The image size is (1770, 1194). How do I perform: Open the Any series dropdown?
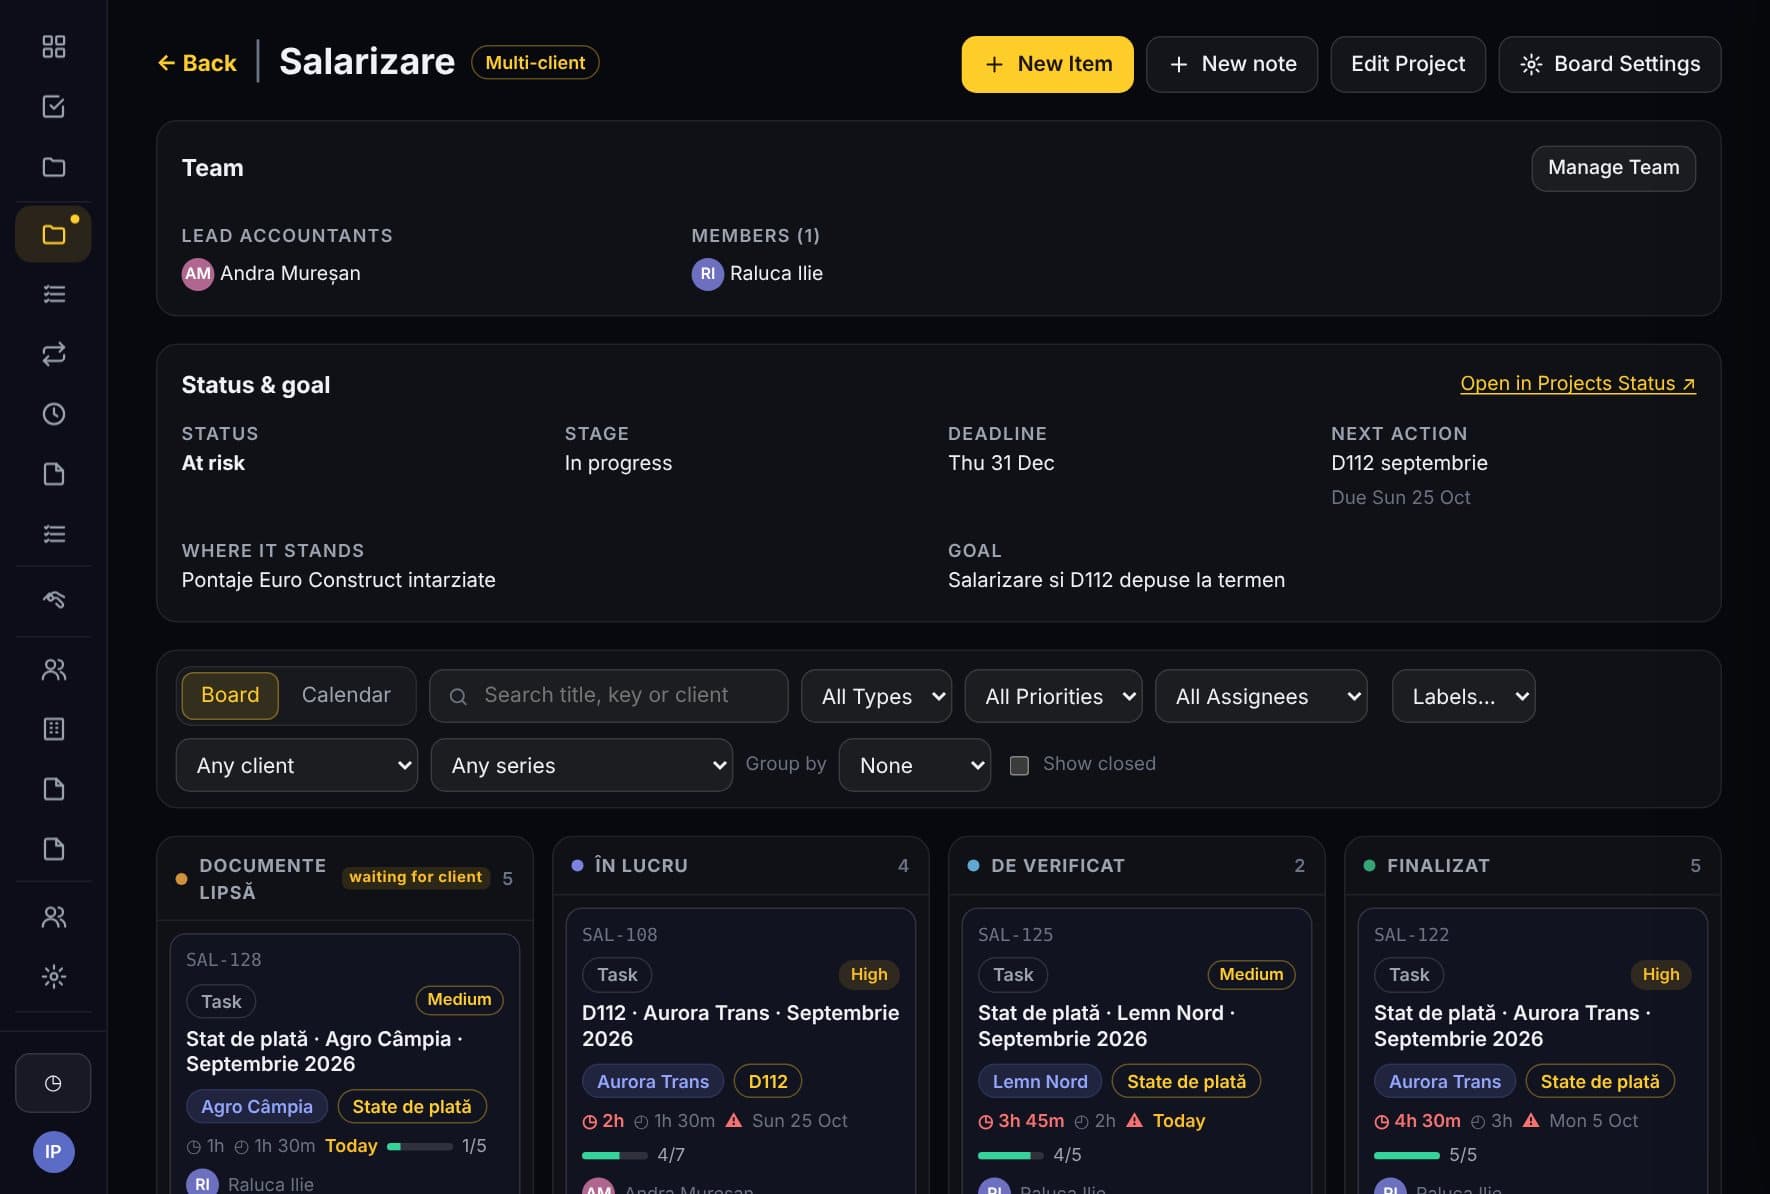point(582,765)
